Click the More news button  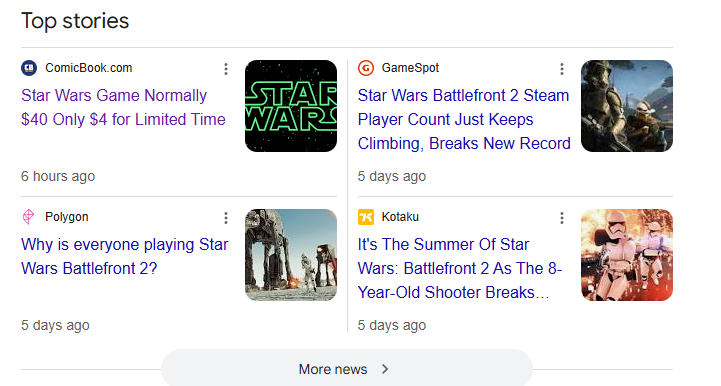pos(347,369)
